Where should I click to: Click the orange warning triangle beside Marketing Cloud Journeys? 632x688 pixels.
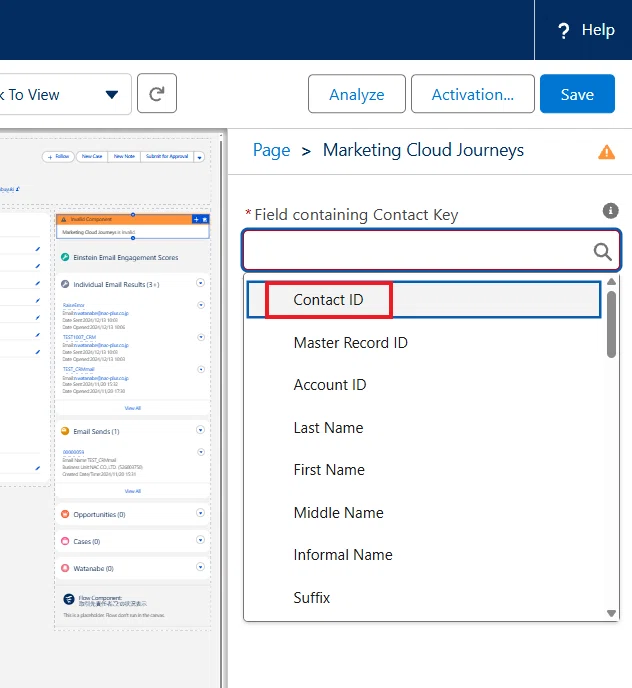tap(607, 152)
